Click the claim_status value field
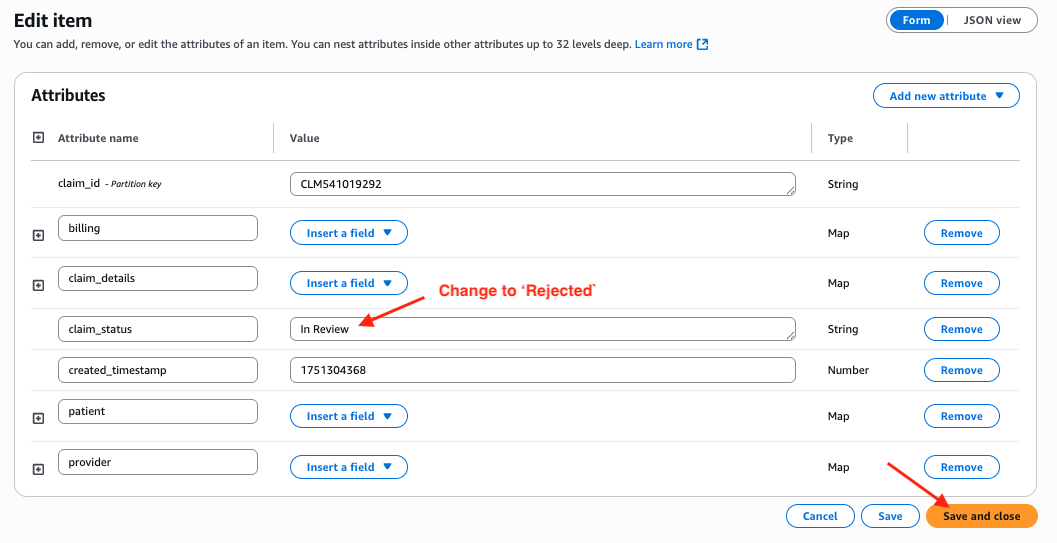Screen dimensions: 1057x543 pos(542,329)
